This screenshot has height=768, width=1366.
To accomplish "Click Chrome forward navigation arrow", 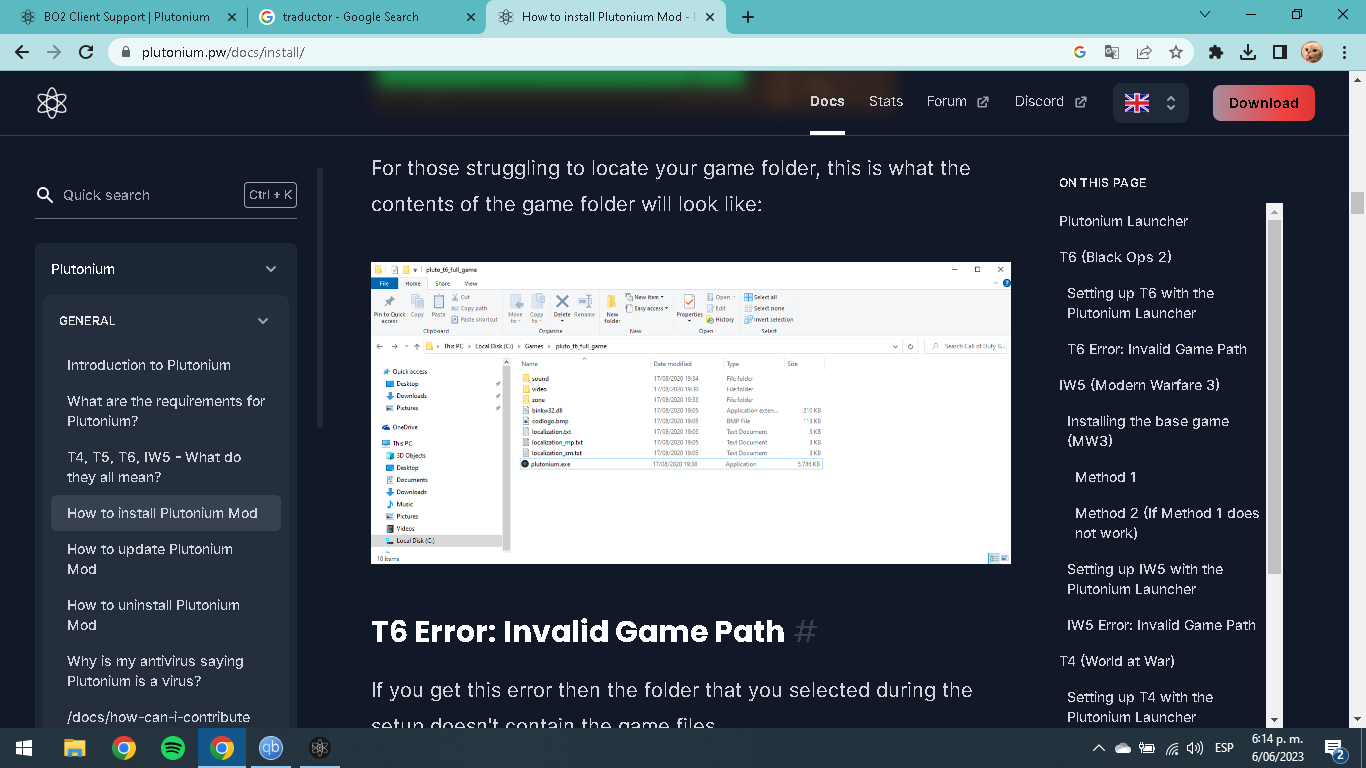I will coord(54,52).
